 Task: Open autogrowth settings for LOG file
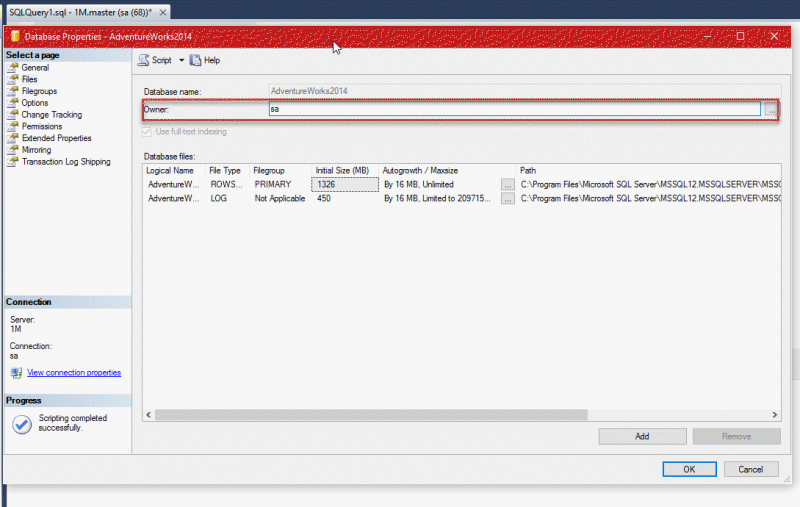click(508, 199)
